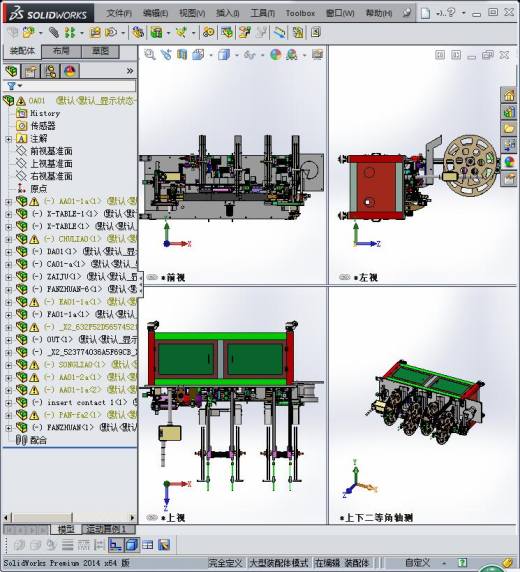
Task: Expand the manager tabs chevron »
Action: [130, 71]
